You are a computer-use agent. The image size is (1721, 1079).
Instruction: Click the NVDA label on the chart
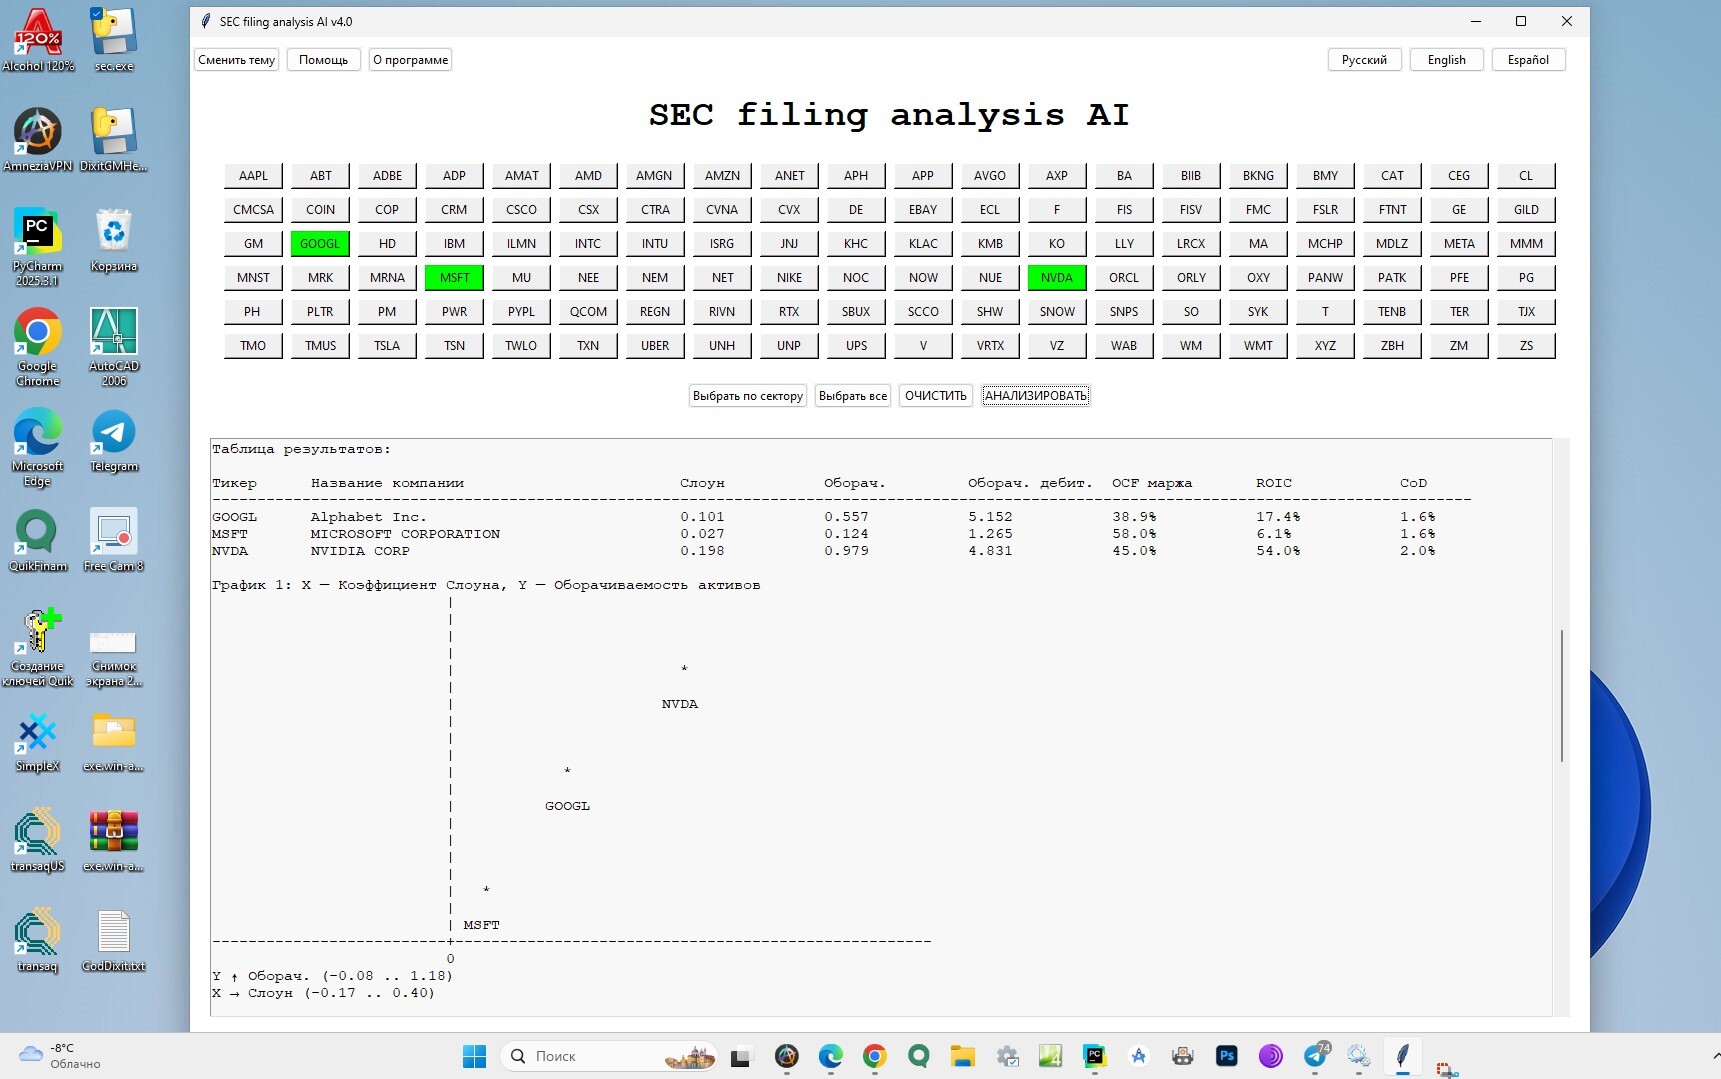click(x=680, y=704)
